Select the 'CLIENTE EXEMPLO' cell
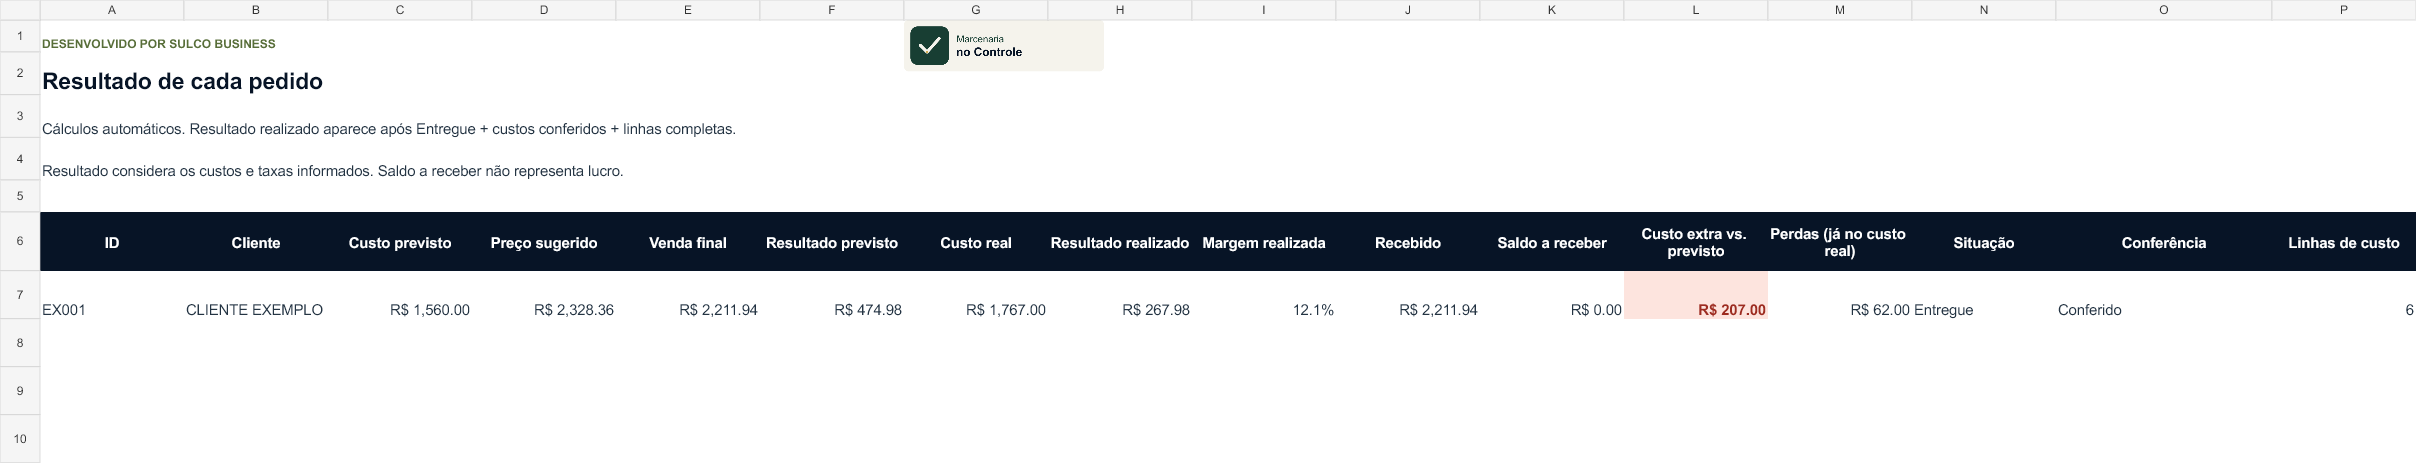 (x=256, y=295)
